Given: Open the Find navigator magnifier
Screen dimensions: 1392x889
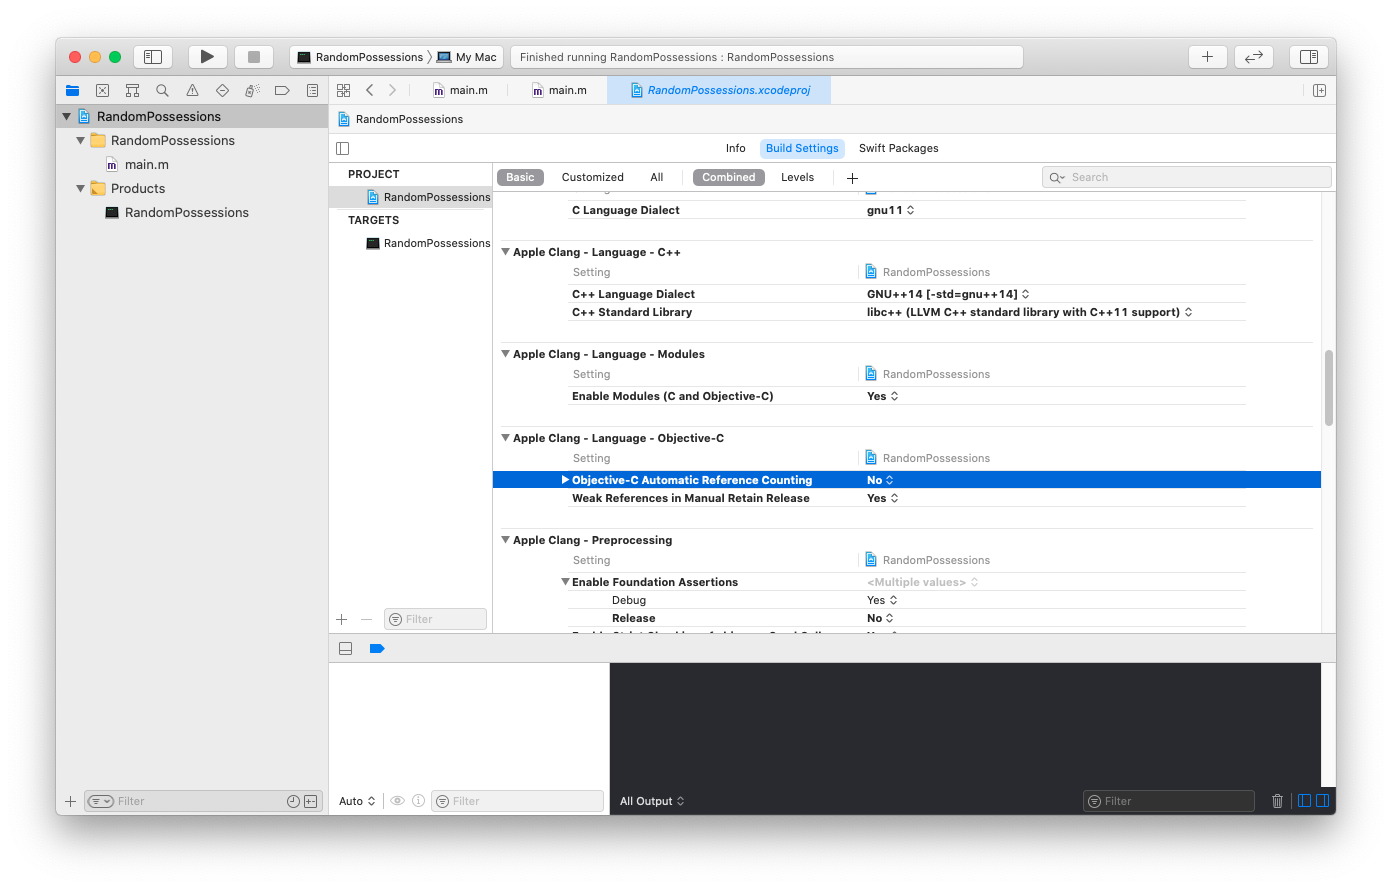Looking at the screenshot, I should pyautogui.click(x=162, y=90).
